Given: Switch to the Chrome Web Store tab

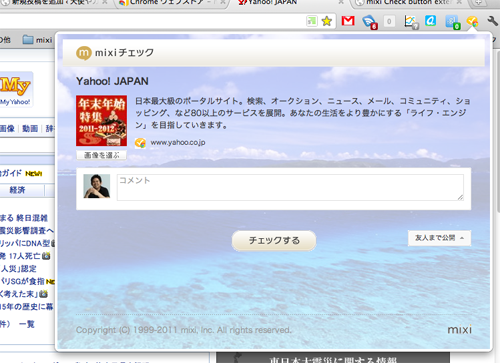Looking at the screenshot, I should [x=172, y=3].
